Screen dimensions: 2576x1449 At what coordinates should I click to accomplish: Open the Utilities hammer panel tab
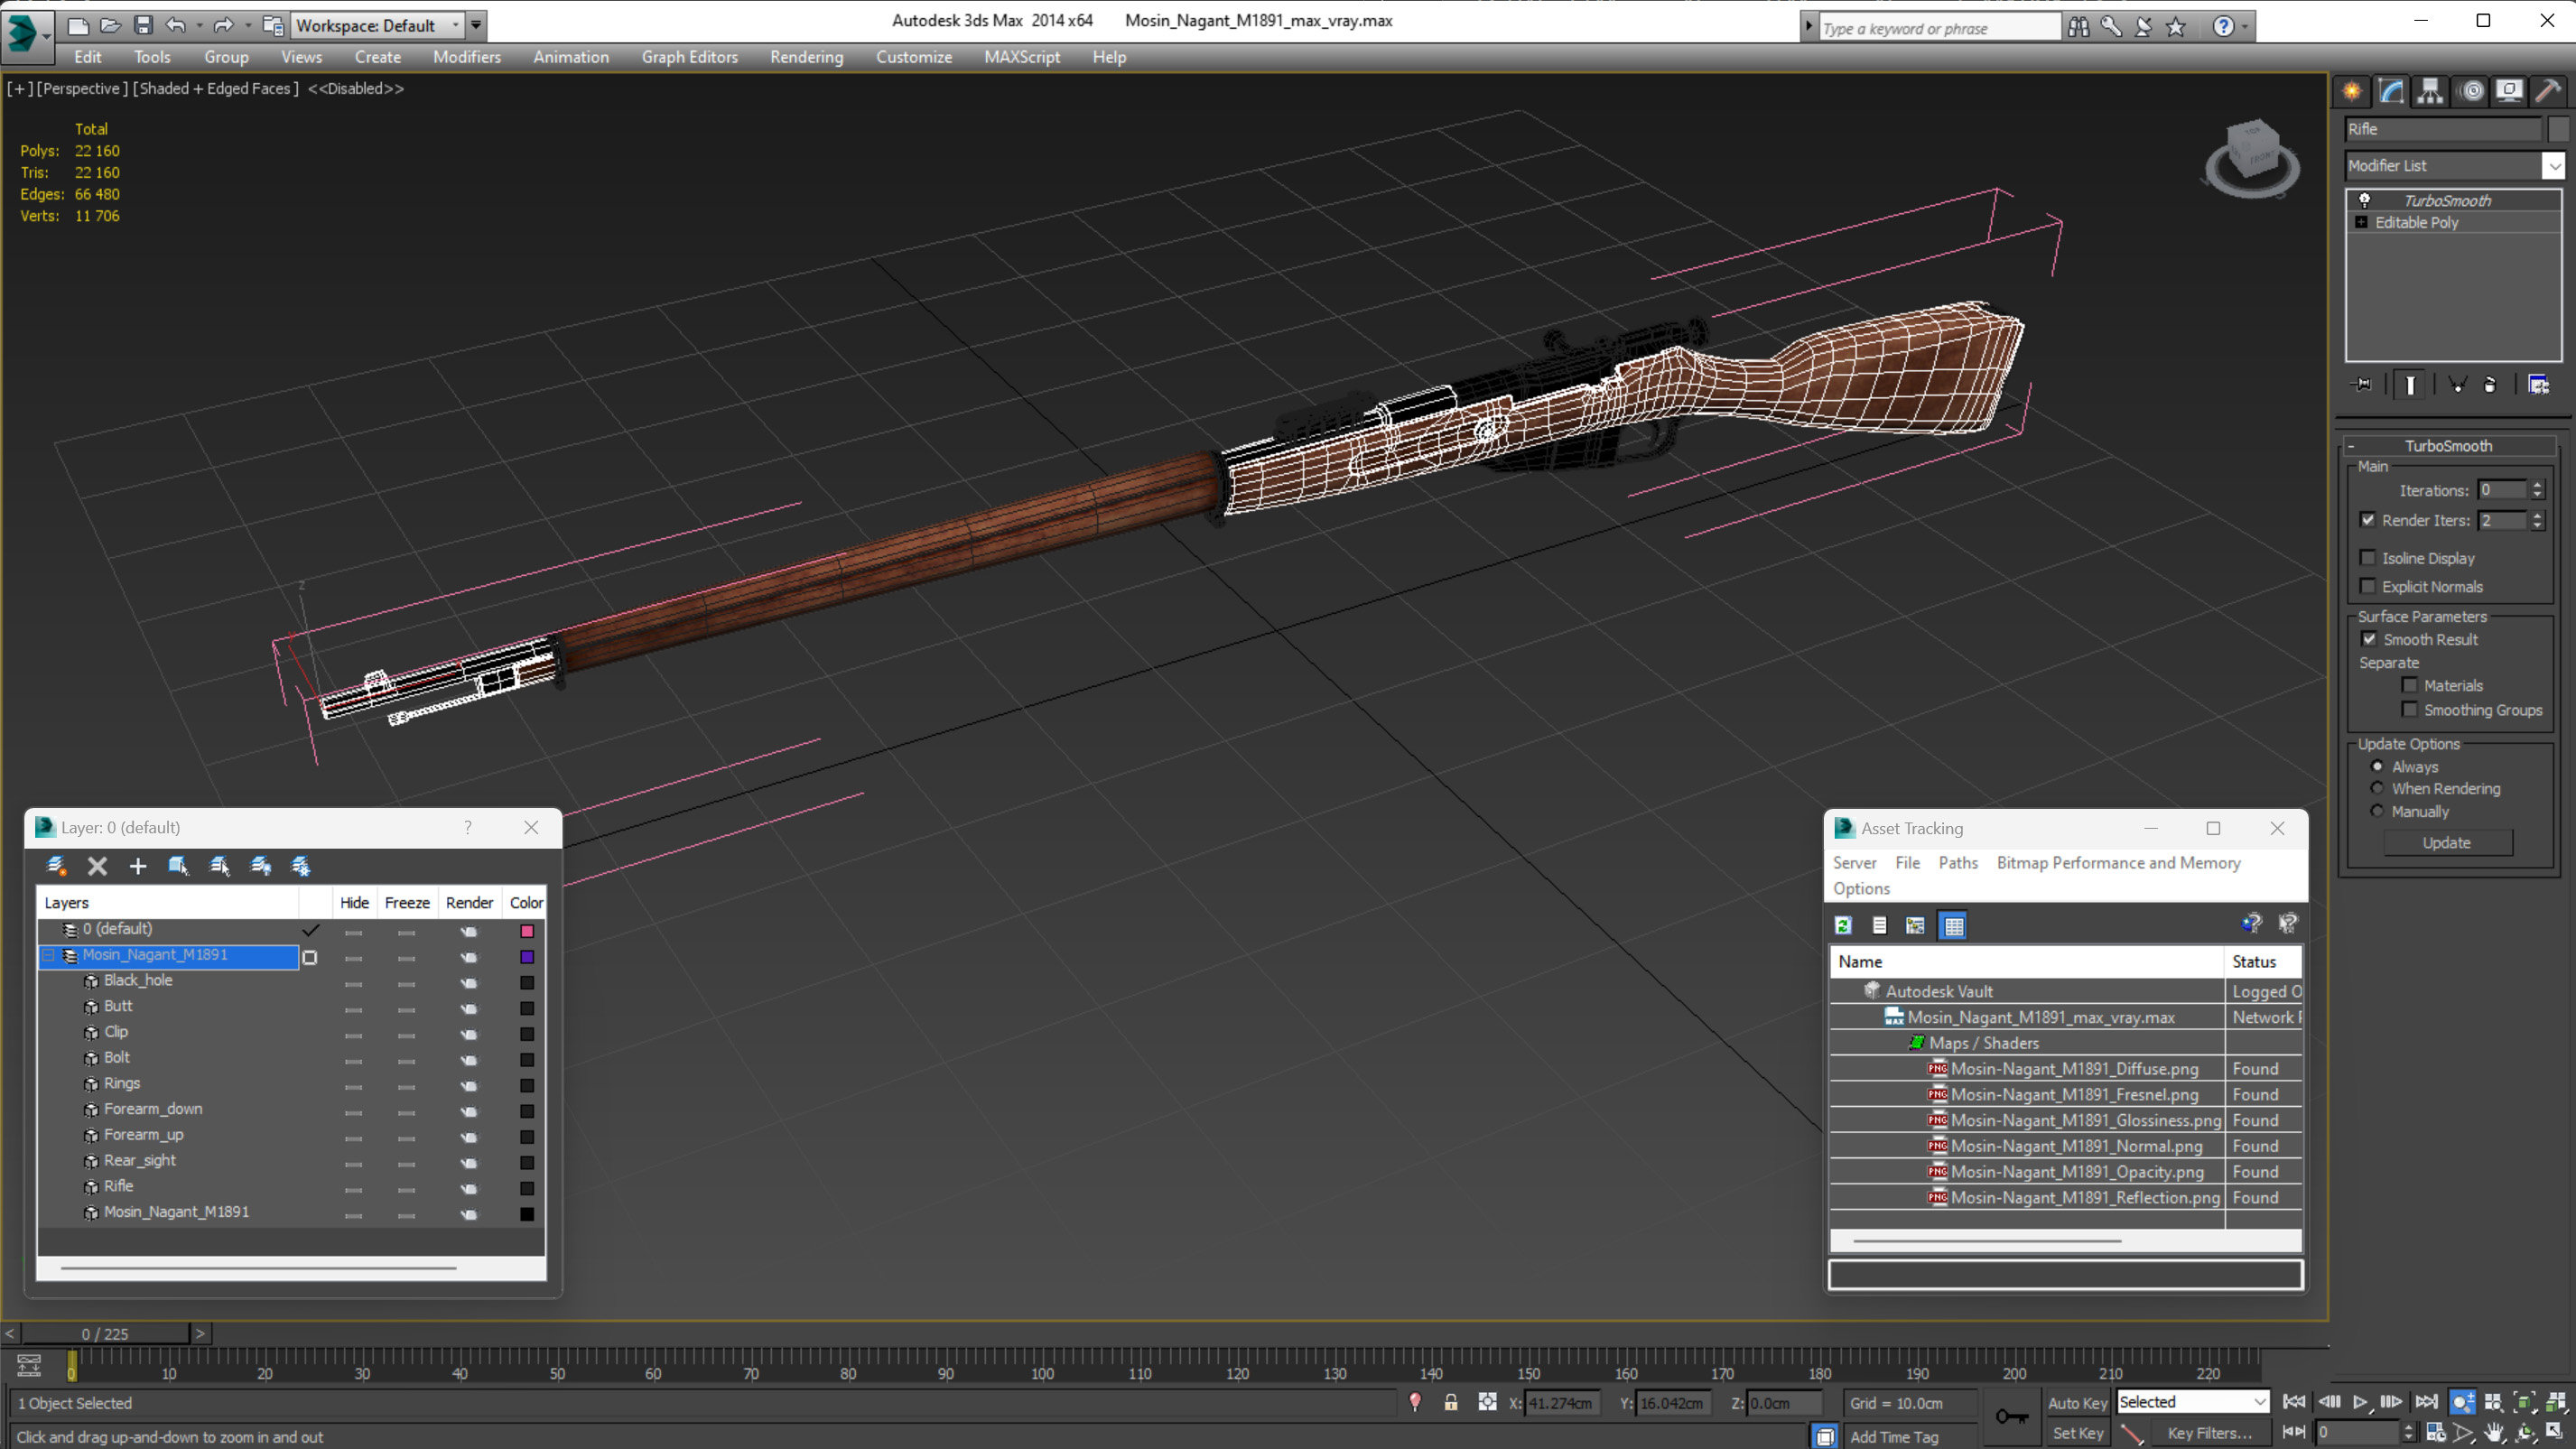[2548, 91]
